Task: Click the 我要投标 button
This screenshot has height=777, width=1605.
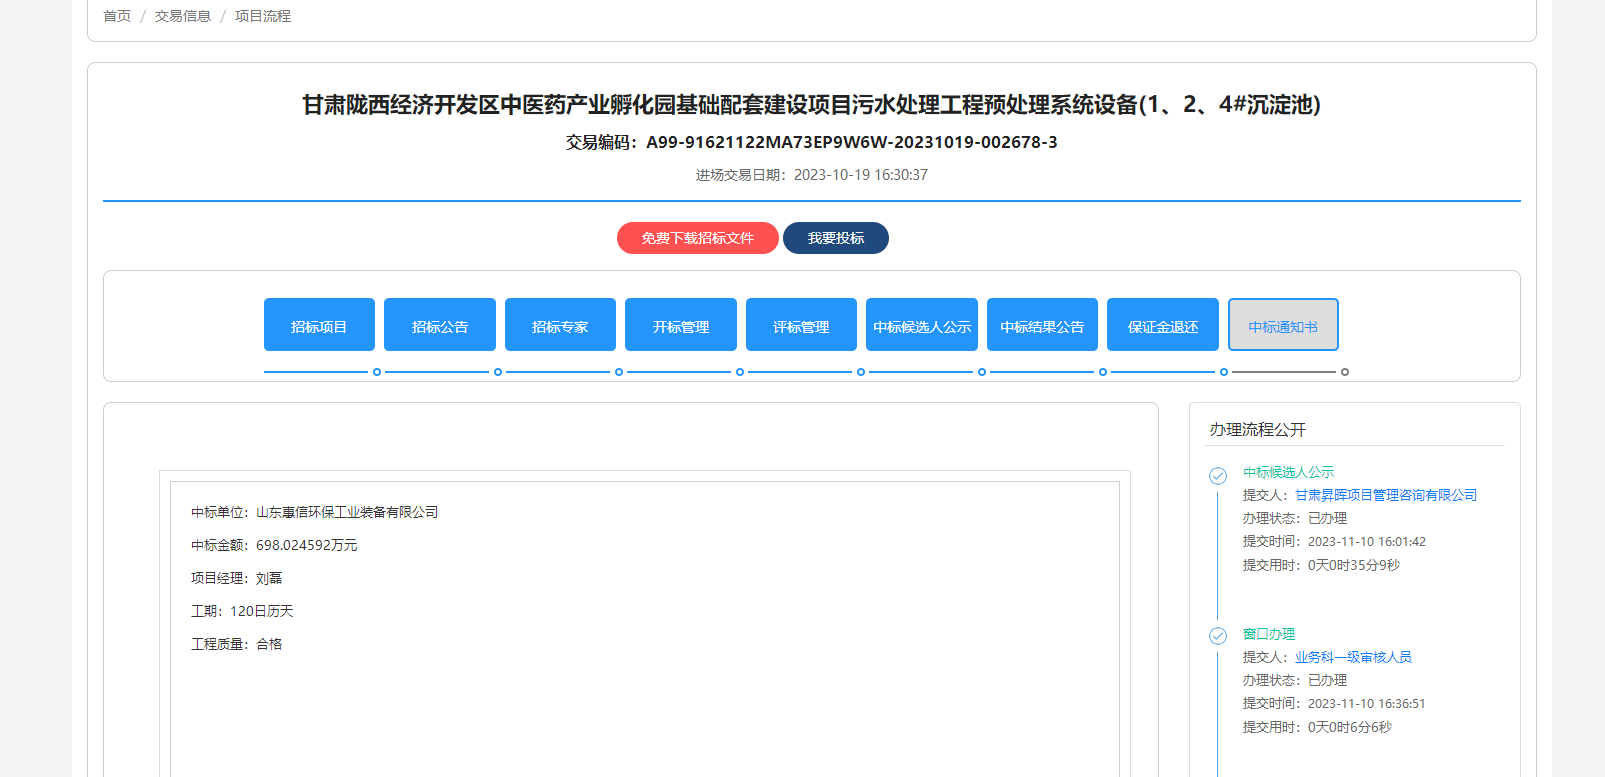Action: (x=835, y=238)
